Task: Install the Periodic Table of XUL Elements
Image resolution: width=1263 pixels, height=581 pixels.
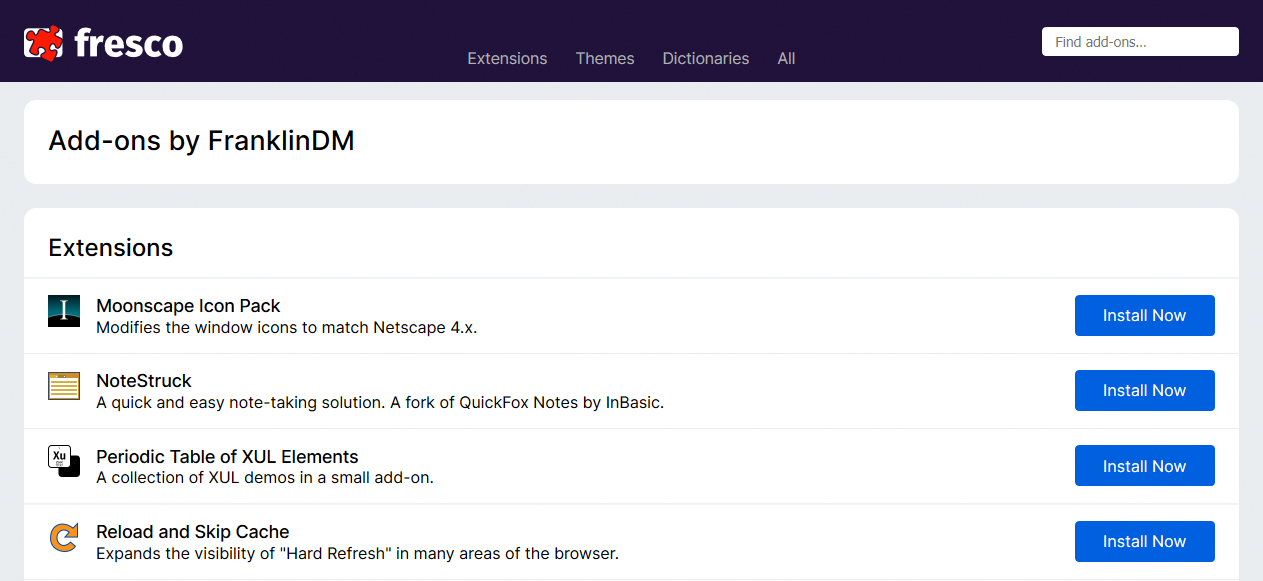Action: [x=1144, y=465]
